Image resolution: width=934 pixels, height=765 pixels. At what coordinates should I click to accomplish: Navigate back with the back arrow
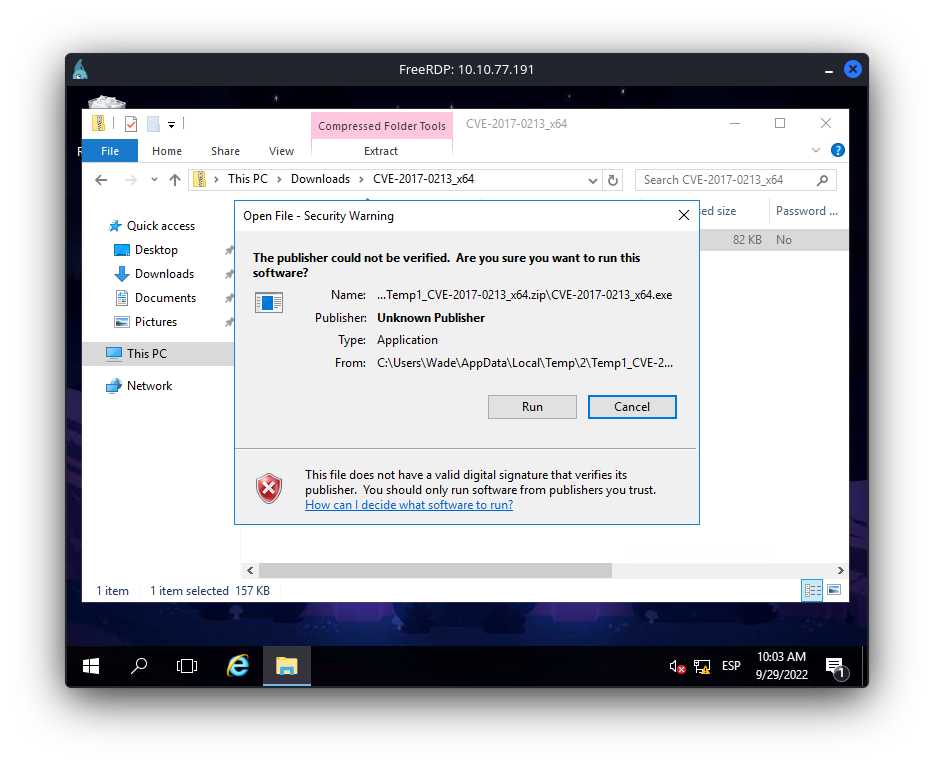(x=101, y=180)
